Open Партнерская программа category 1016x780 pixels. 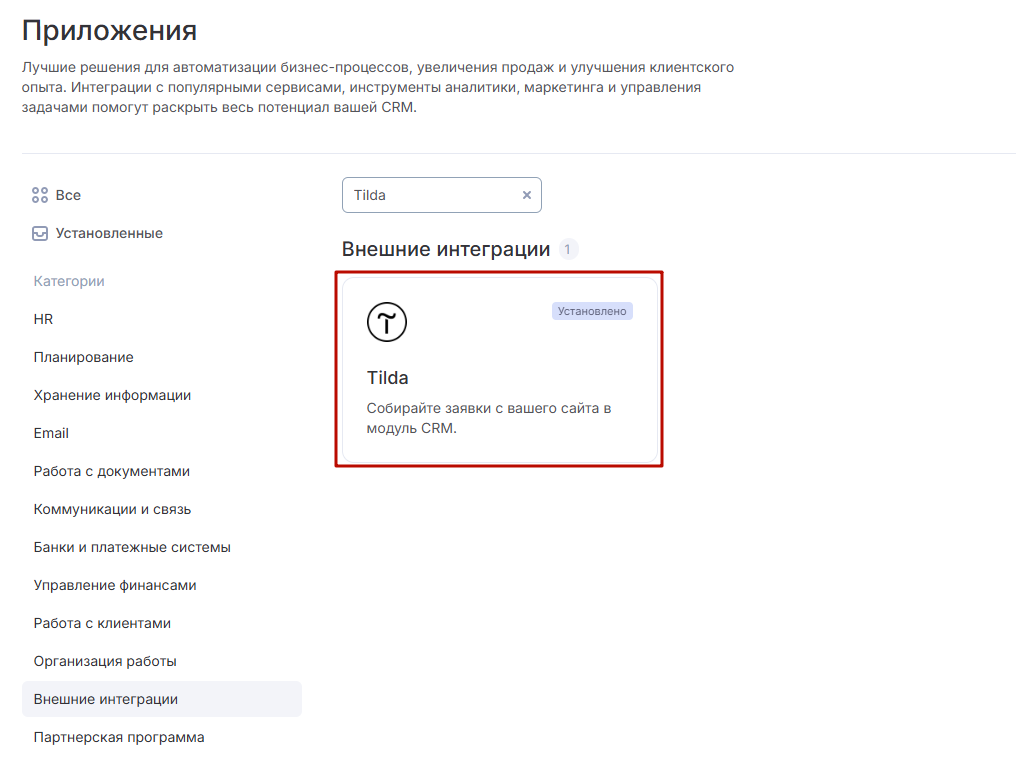pyautogui.click(x=119, y=737)
